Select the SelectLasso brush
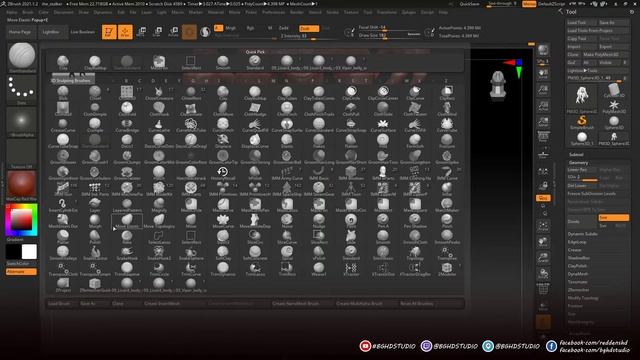 pos(159,237)
